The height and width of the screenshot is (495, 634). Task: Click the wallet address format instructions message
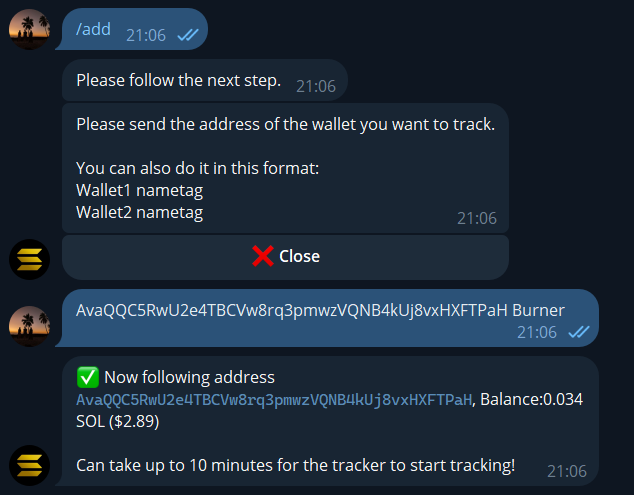pyautogui.click(x=285, y=168)
